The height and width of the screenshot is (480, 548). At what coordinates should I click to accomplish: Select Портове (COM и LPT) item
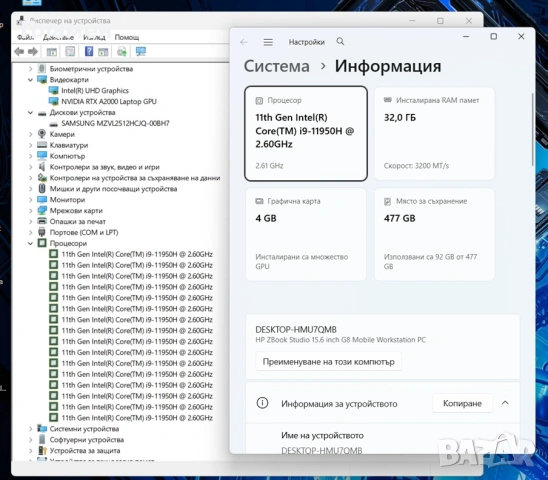coord(84,232)
